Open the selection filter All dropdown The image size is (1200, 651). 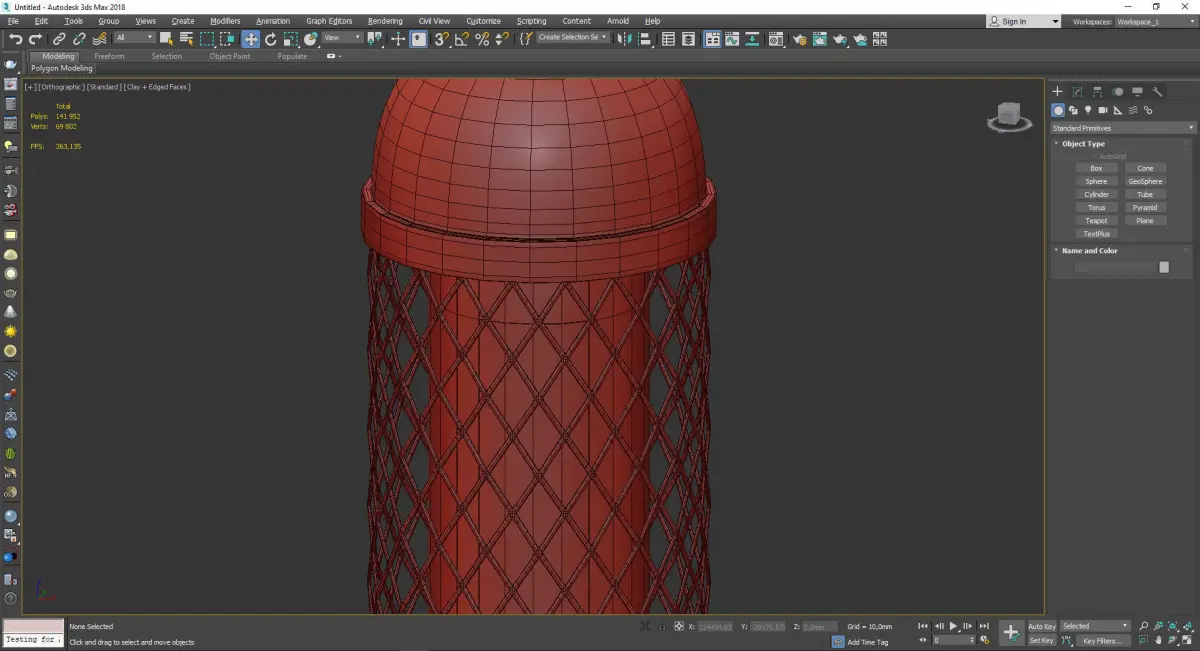(134, 38)
